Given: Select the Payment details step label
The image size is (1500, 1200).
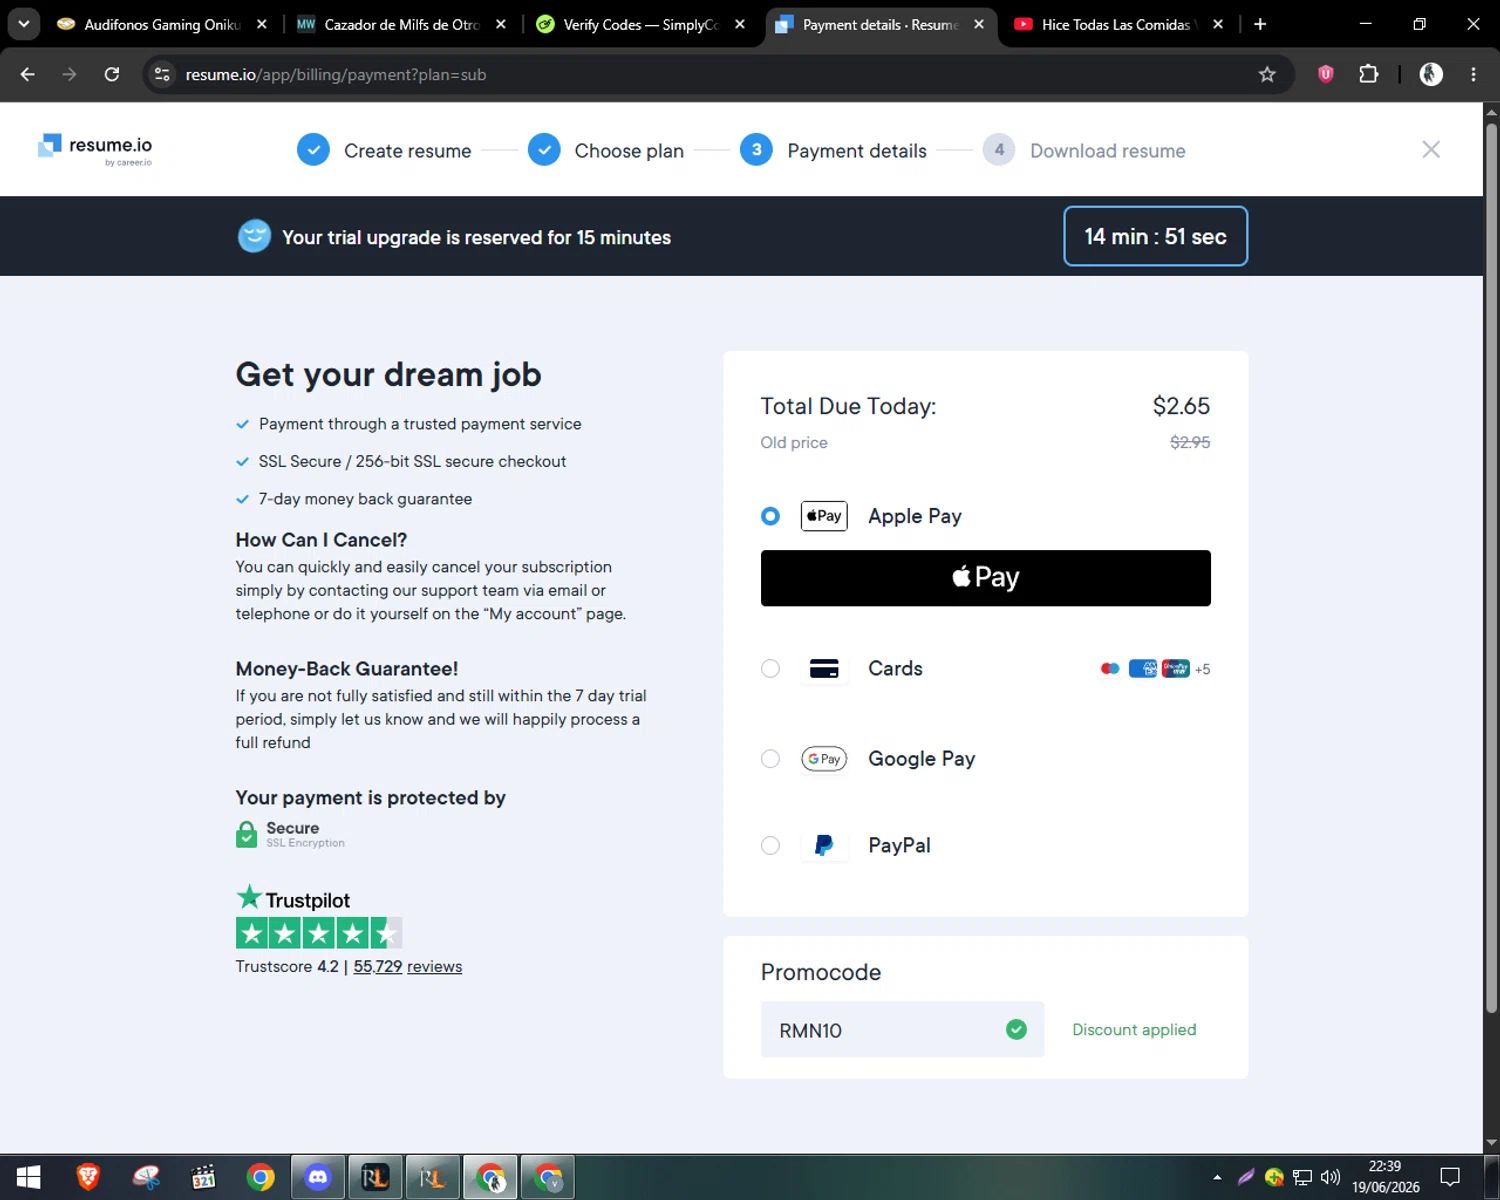Looking at the screenshot, I should 857,151.
